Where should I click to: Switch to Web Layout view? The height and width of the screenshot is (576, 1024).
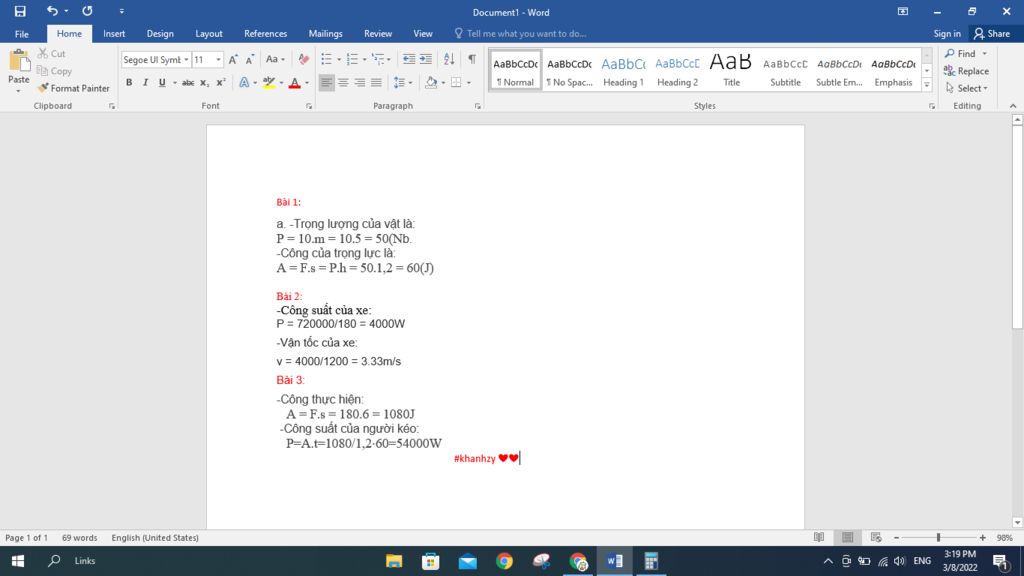(x=876, y=537)
